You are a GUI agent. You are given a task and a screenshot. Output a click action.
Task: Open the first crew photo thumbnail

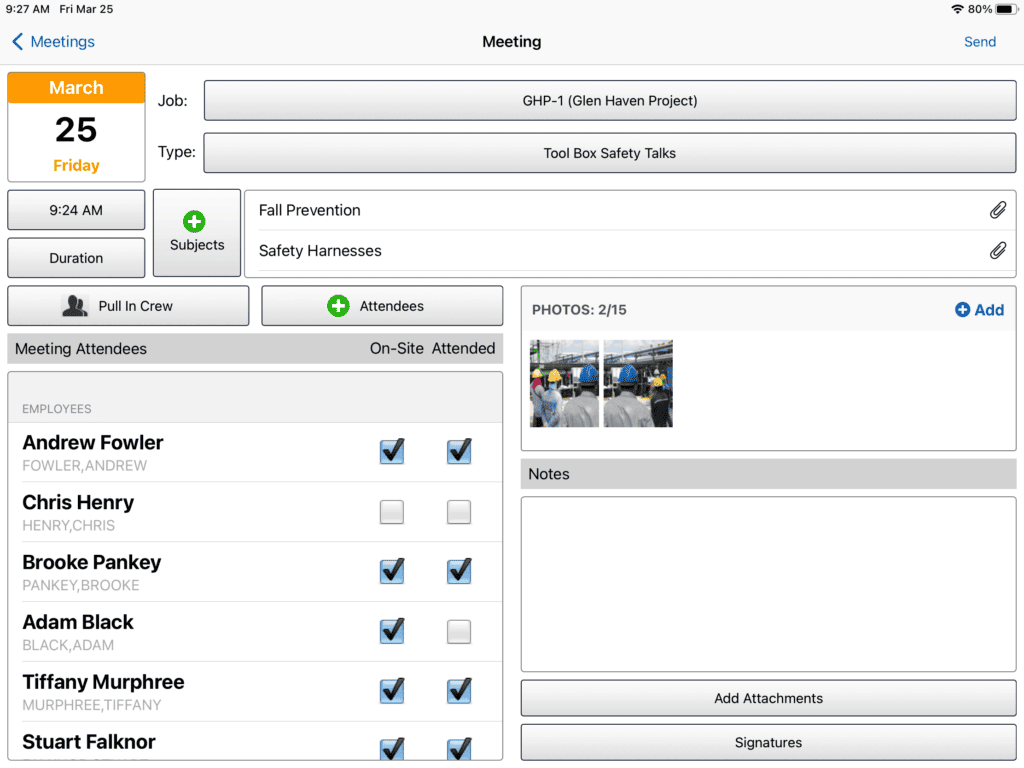(563, 383)
